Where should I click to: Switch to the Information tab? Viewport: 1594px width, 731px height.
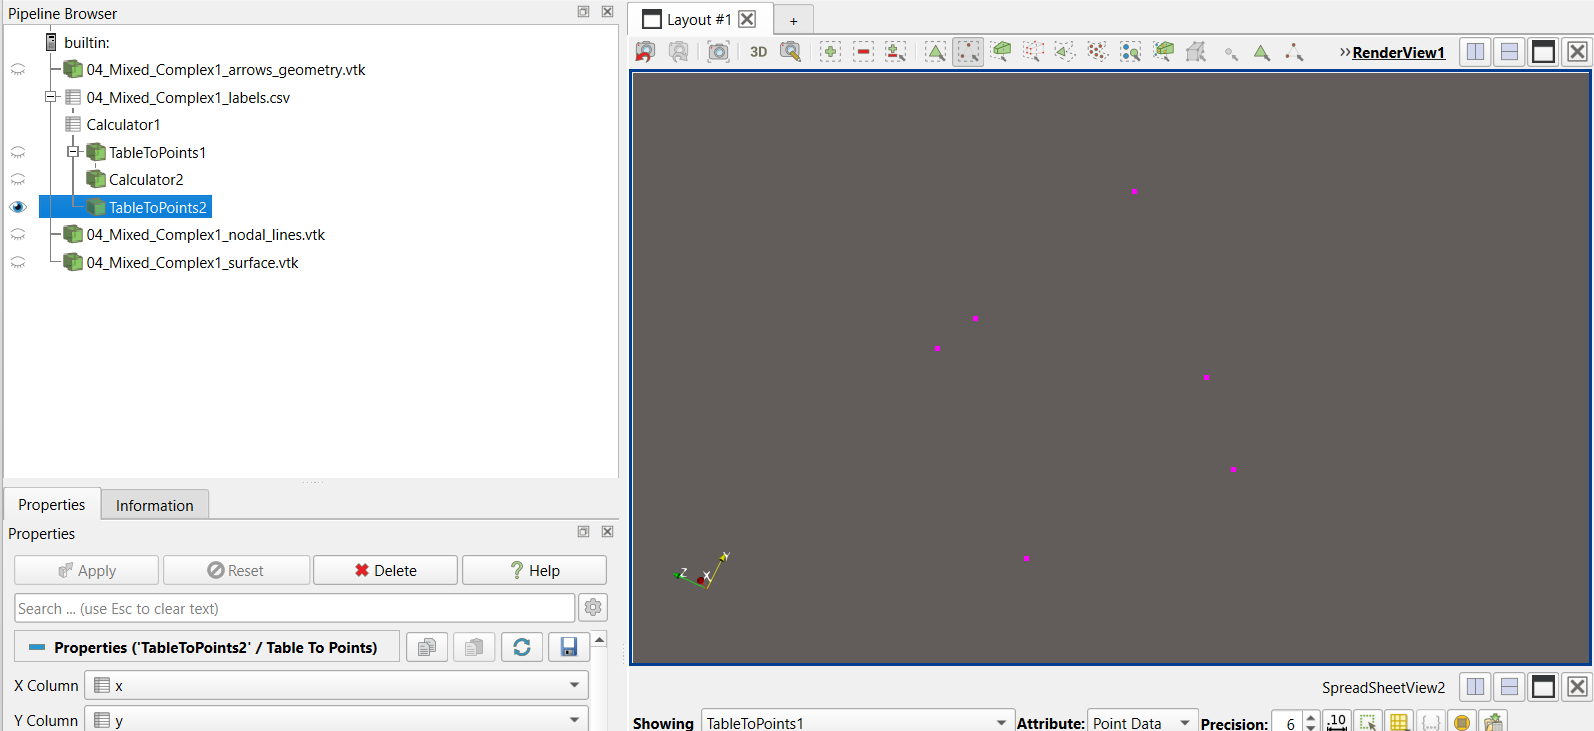(x=154, y=505)
